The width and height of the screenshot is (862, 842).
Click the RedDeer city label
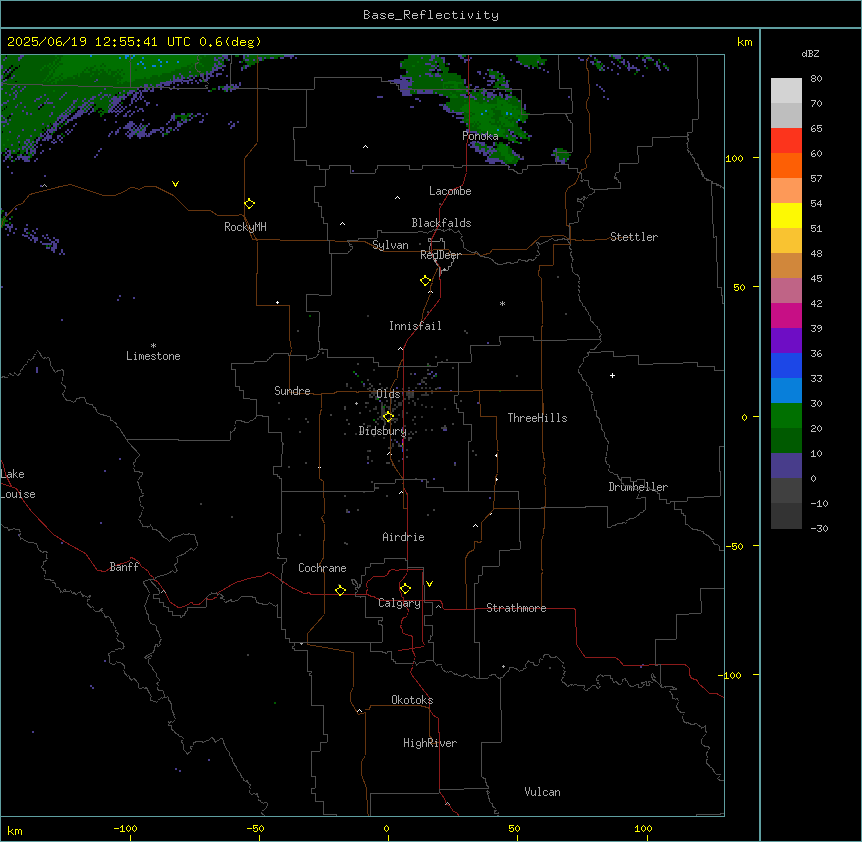tap(440, 254)
